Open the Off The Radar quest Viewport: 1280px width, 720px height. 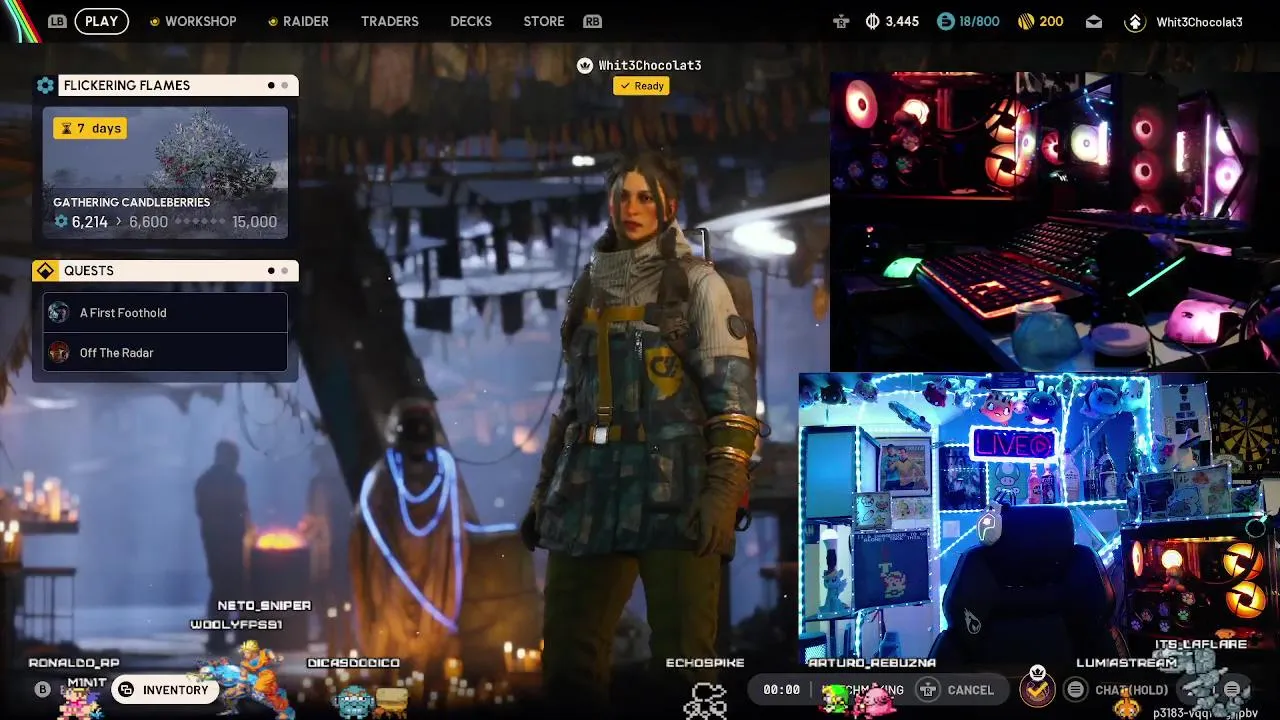pos(165,353)
